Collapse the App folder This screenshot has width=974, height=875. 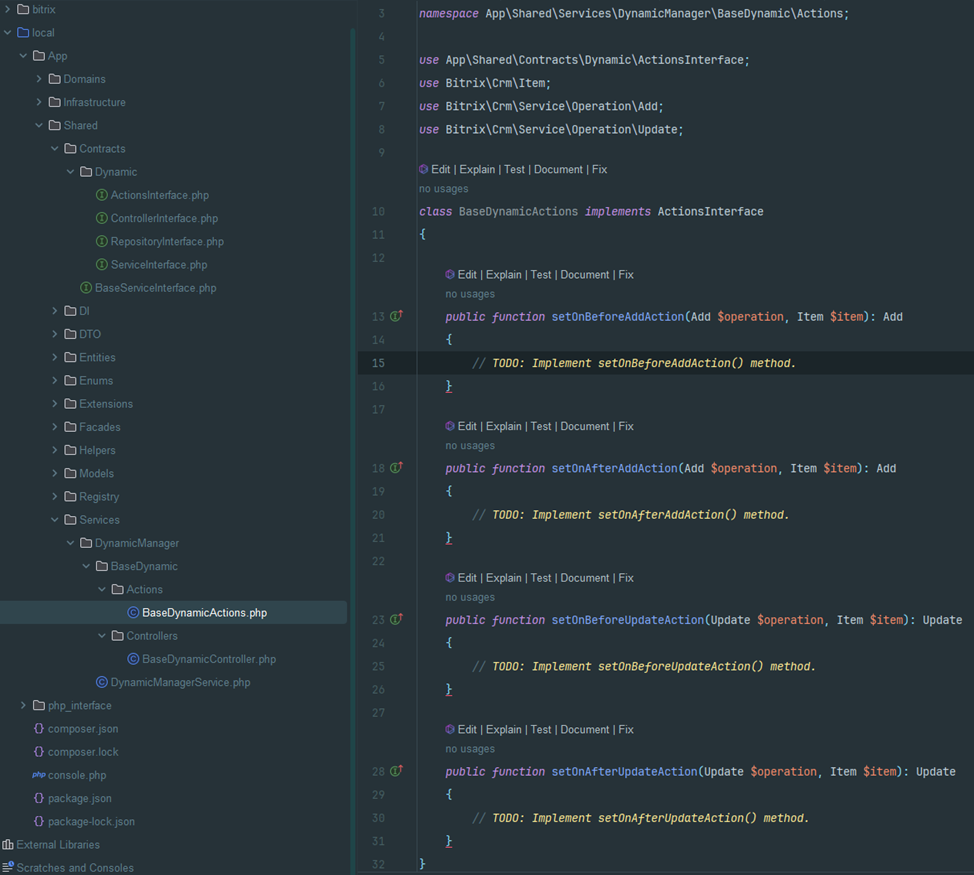(23, 55)
